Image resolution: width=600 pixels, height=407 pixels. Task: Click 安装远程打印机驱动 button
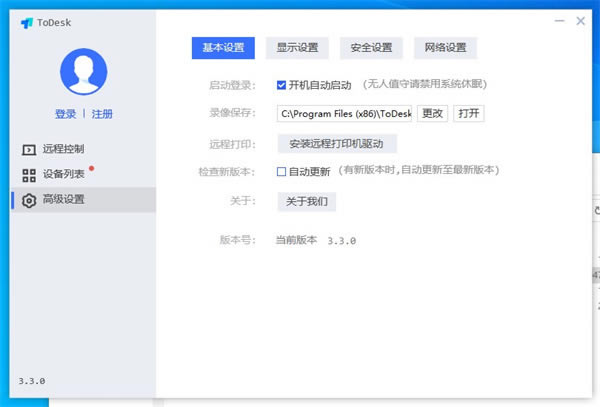tap(337, 144)
